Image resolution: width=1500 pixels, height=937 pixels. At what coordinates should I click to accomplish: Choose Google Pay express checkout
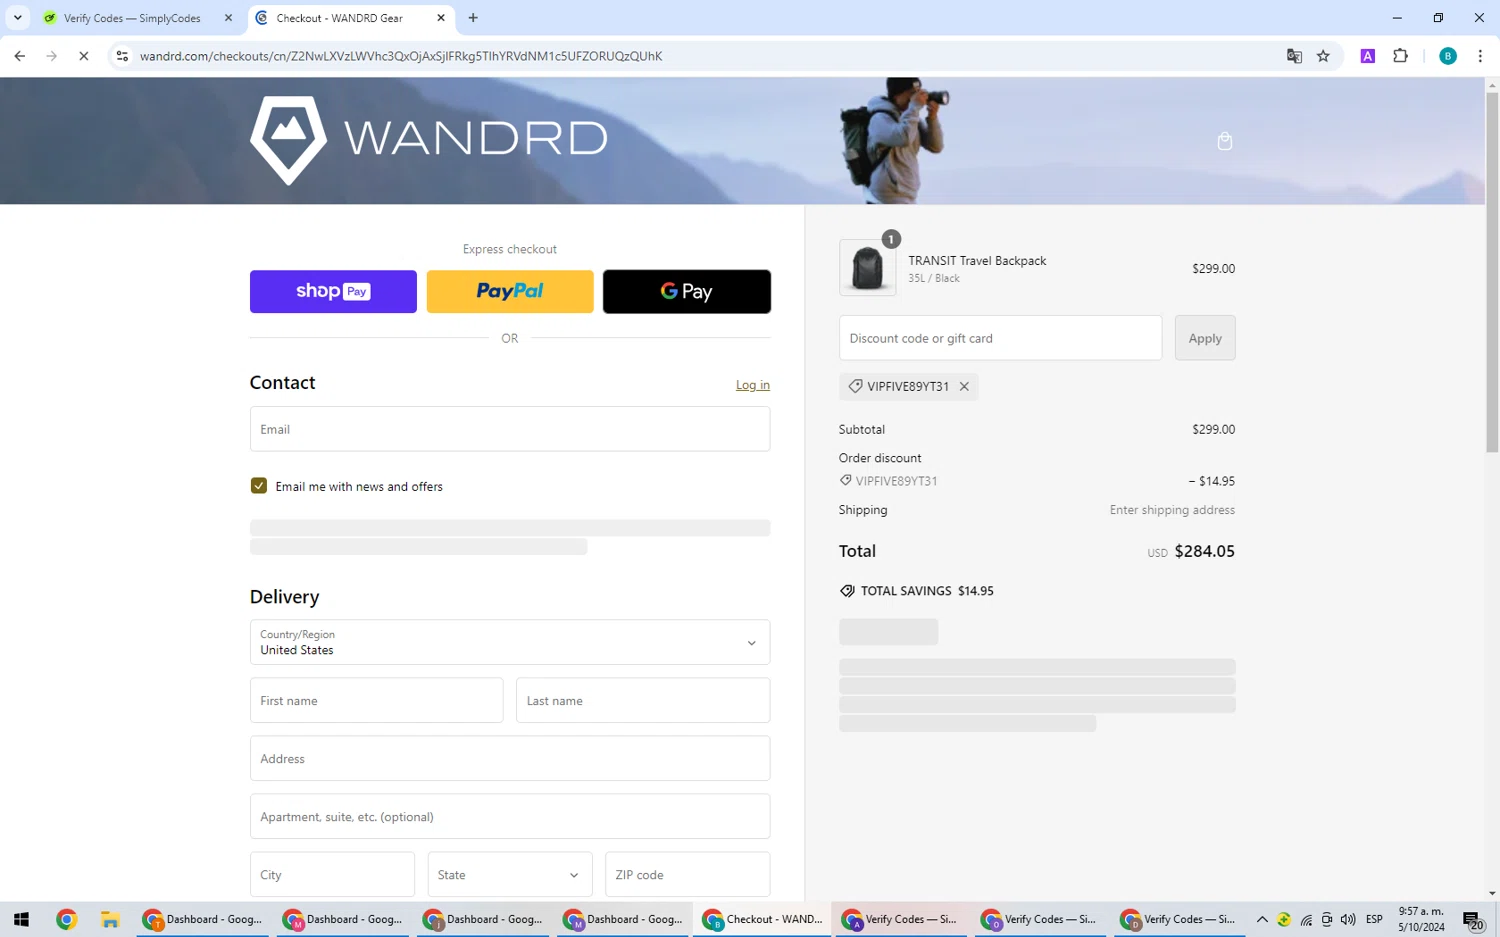pos(687,291)
